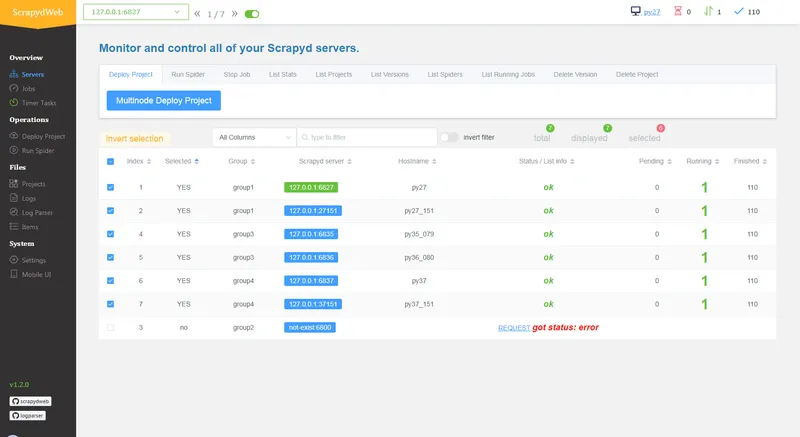The image size is (800, 437).
Task: Switch to the Run Spider tab
Action: tap(188, 74)
